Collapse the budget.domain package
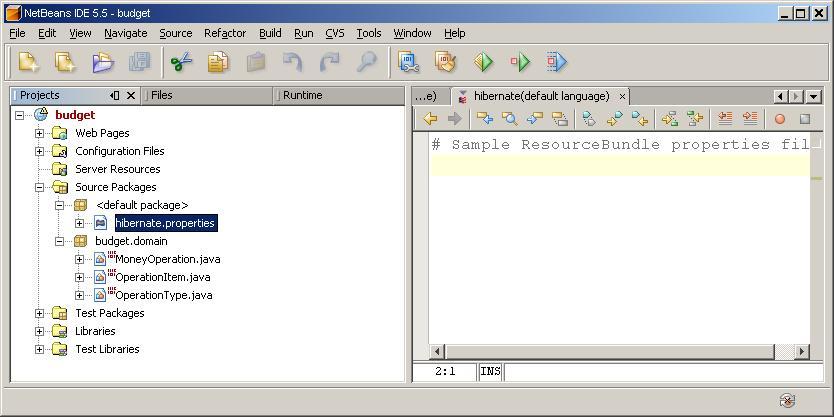 pyautogui.click(x=59, y=241)
